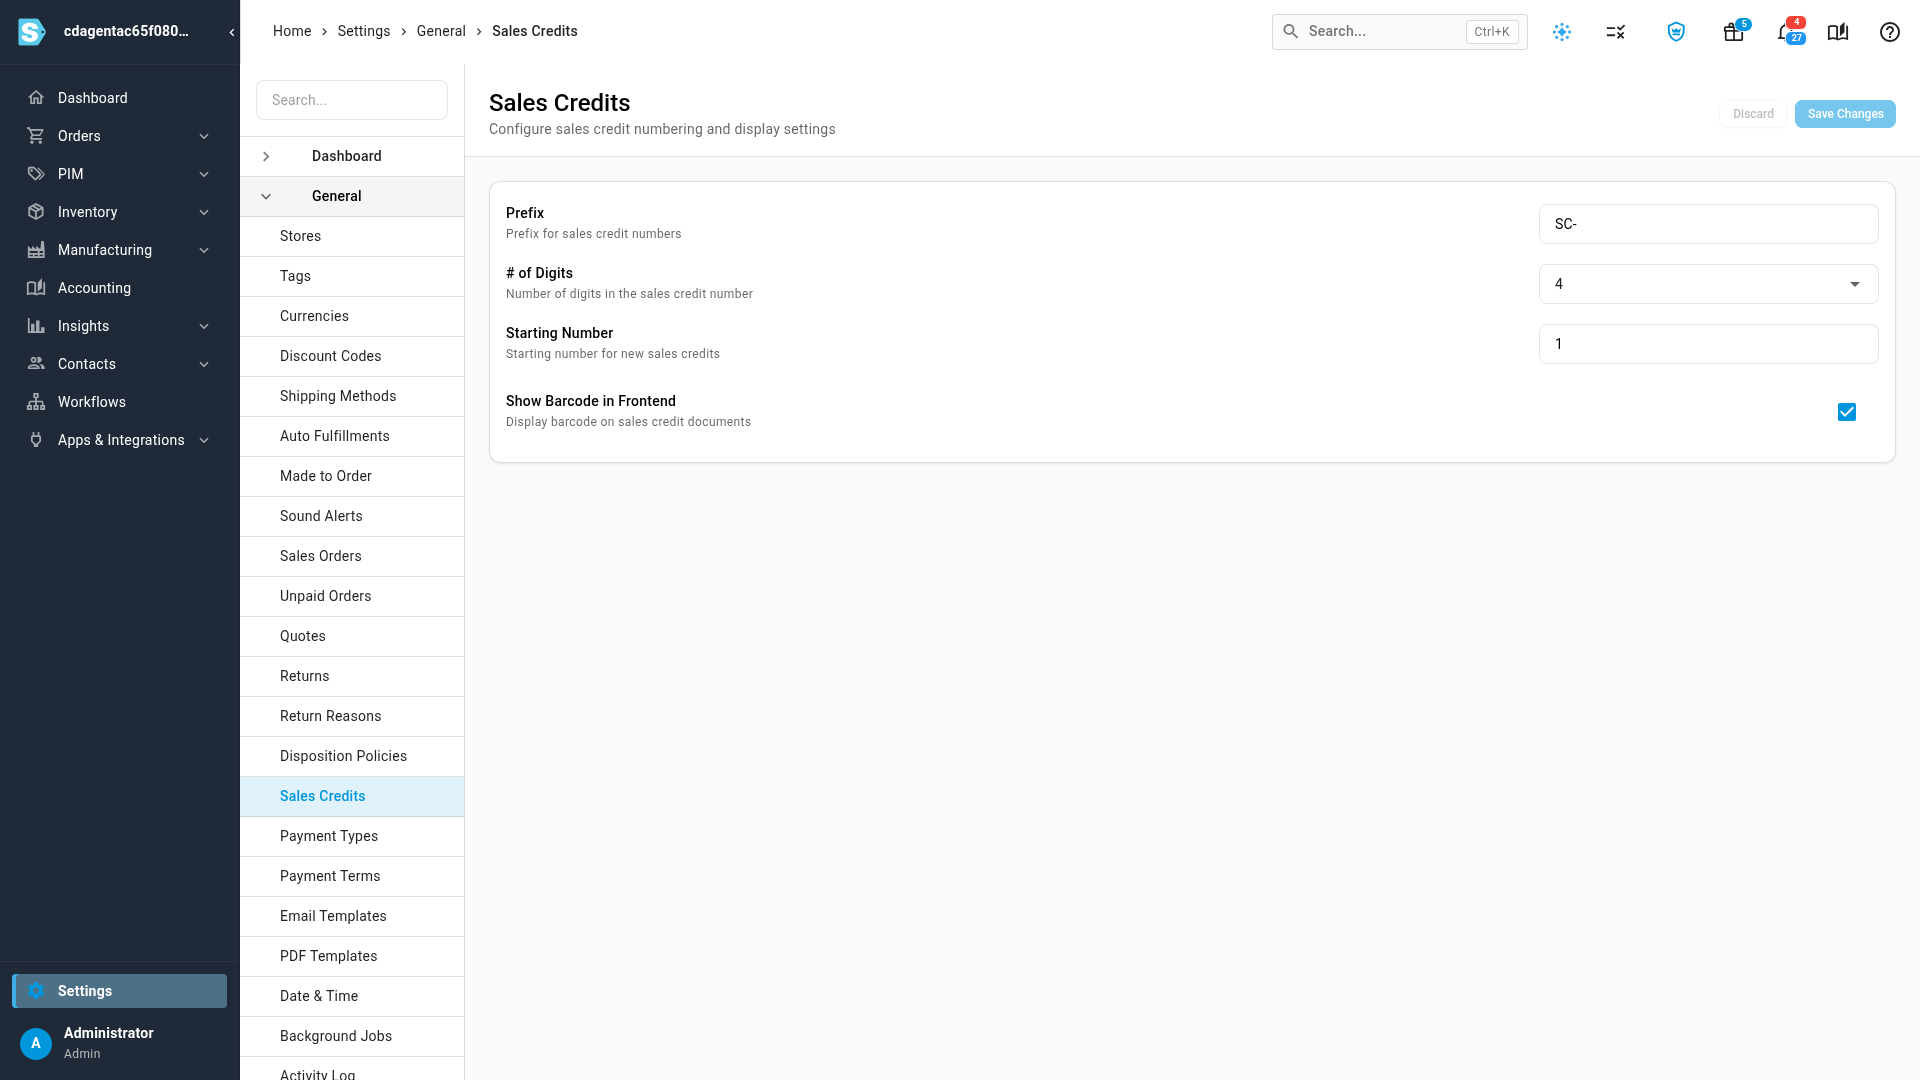This screenshot has width=1920, height=1080.
Task: Click the Save Changes button
Action: coord(1845,114)
